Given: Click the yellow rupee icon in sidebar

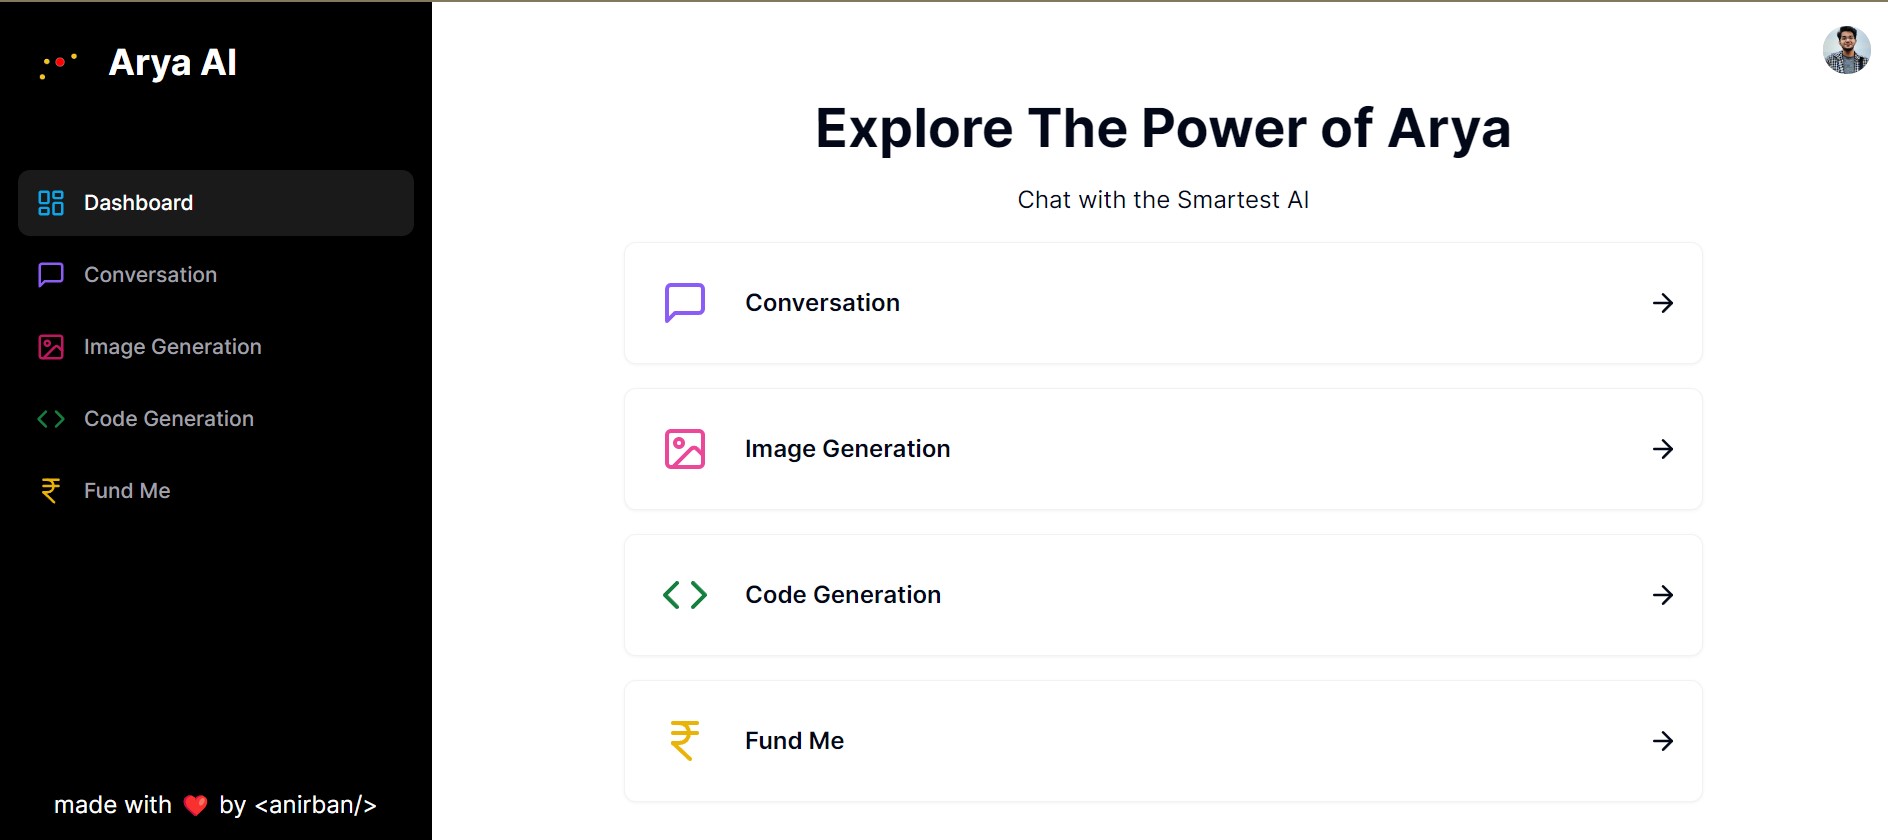Looking at the screenshot, I should click(51, 491).
